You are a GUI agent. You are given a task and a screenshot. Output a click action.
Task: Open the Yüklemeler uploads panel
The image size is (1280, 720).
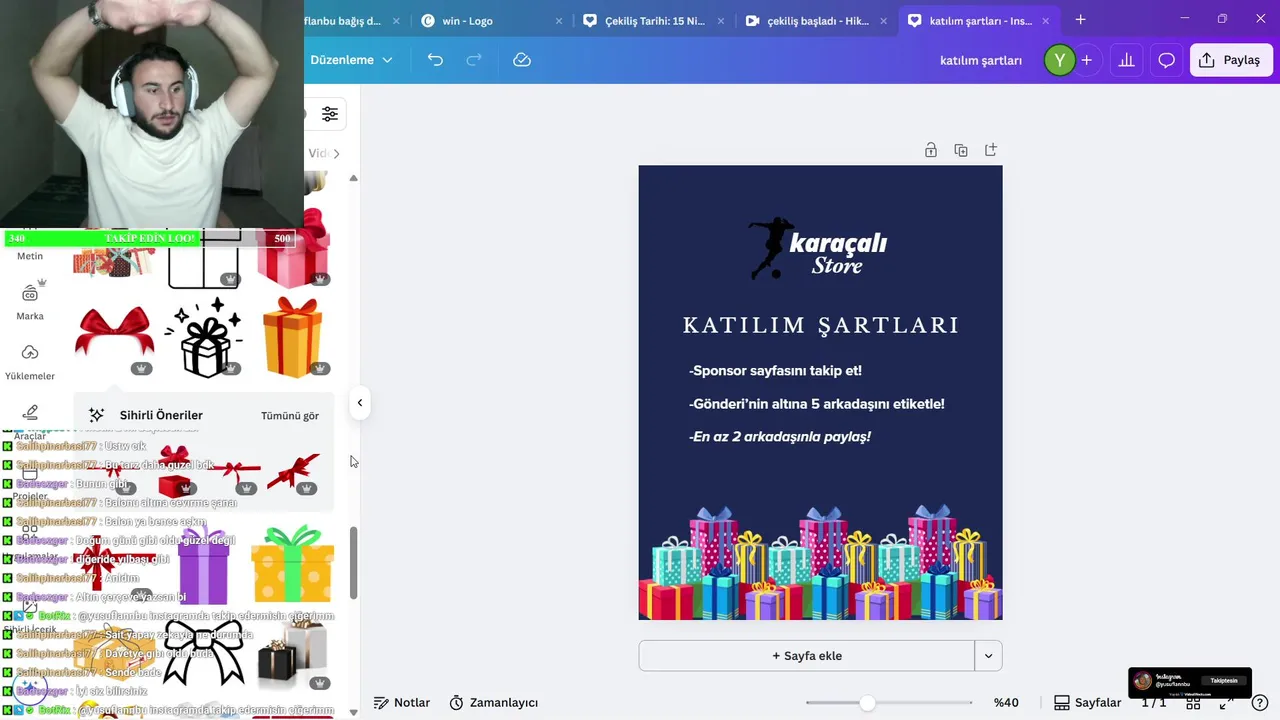[30, 361]
